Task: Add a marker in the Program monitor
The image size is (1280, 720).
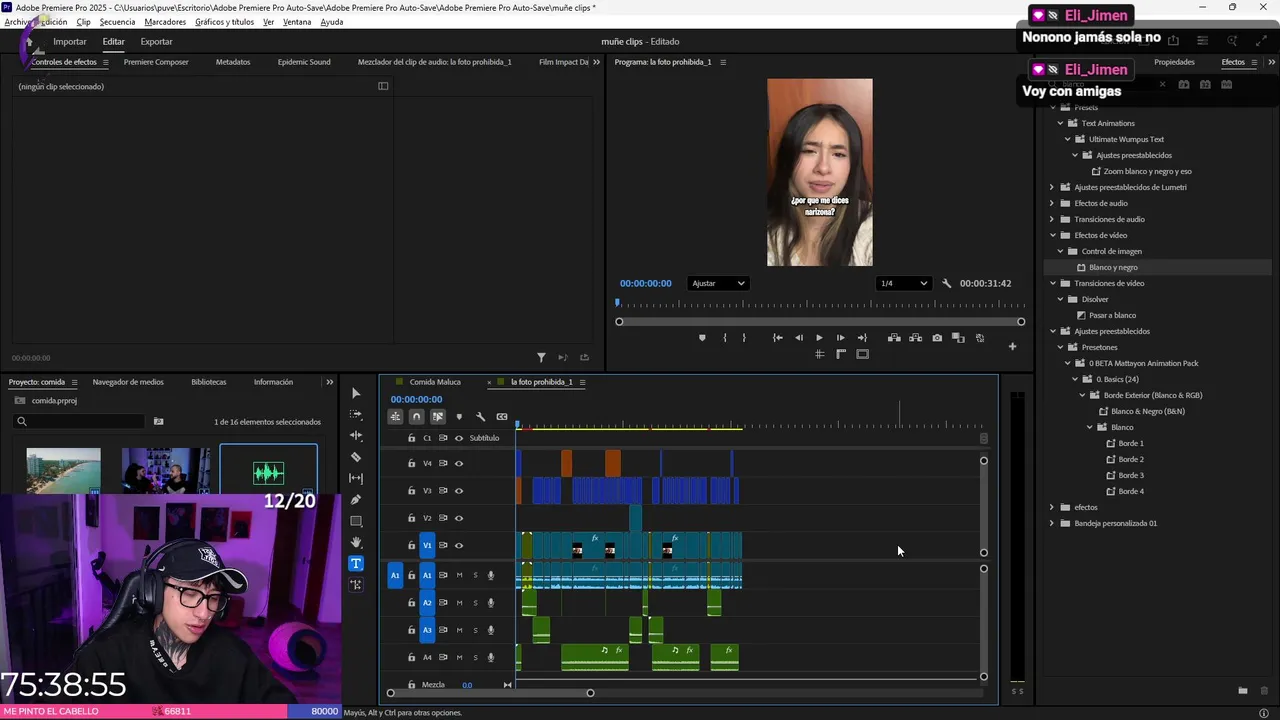Action: (x=702, y=338)
